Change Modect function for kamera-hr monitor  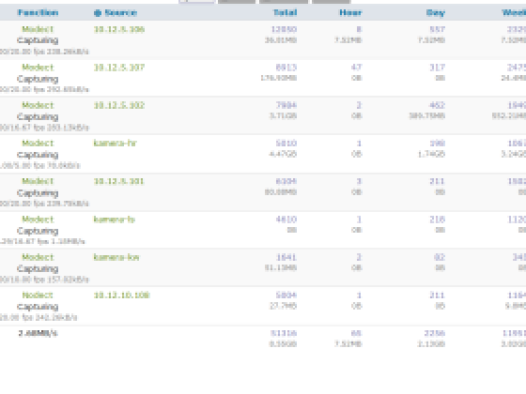point(38,143)
